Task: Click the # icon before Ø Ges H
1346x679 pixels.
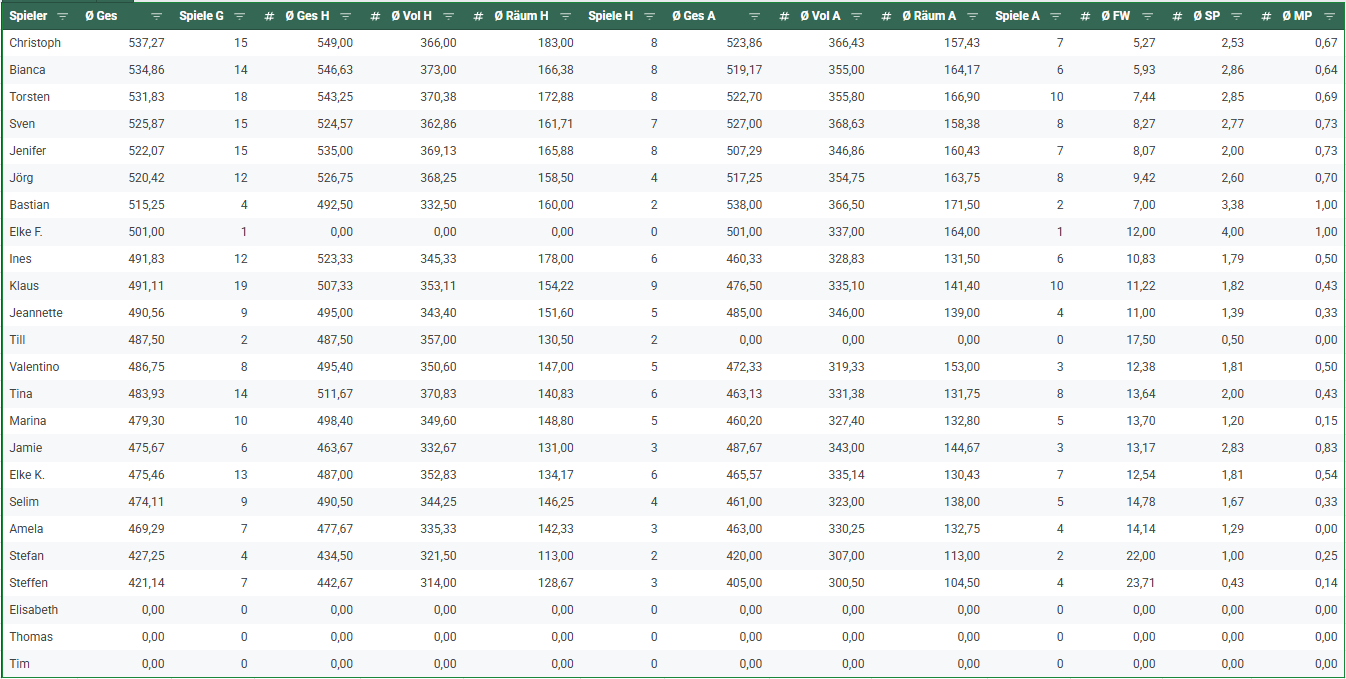Action: pyautogui.click(x=269, y=17)
